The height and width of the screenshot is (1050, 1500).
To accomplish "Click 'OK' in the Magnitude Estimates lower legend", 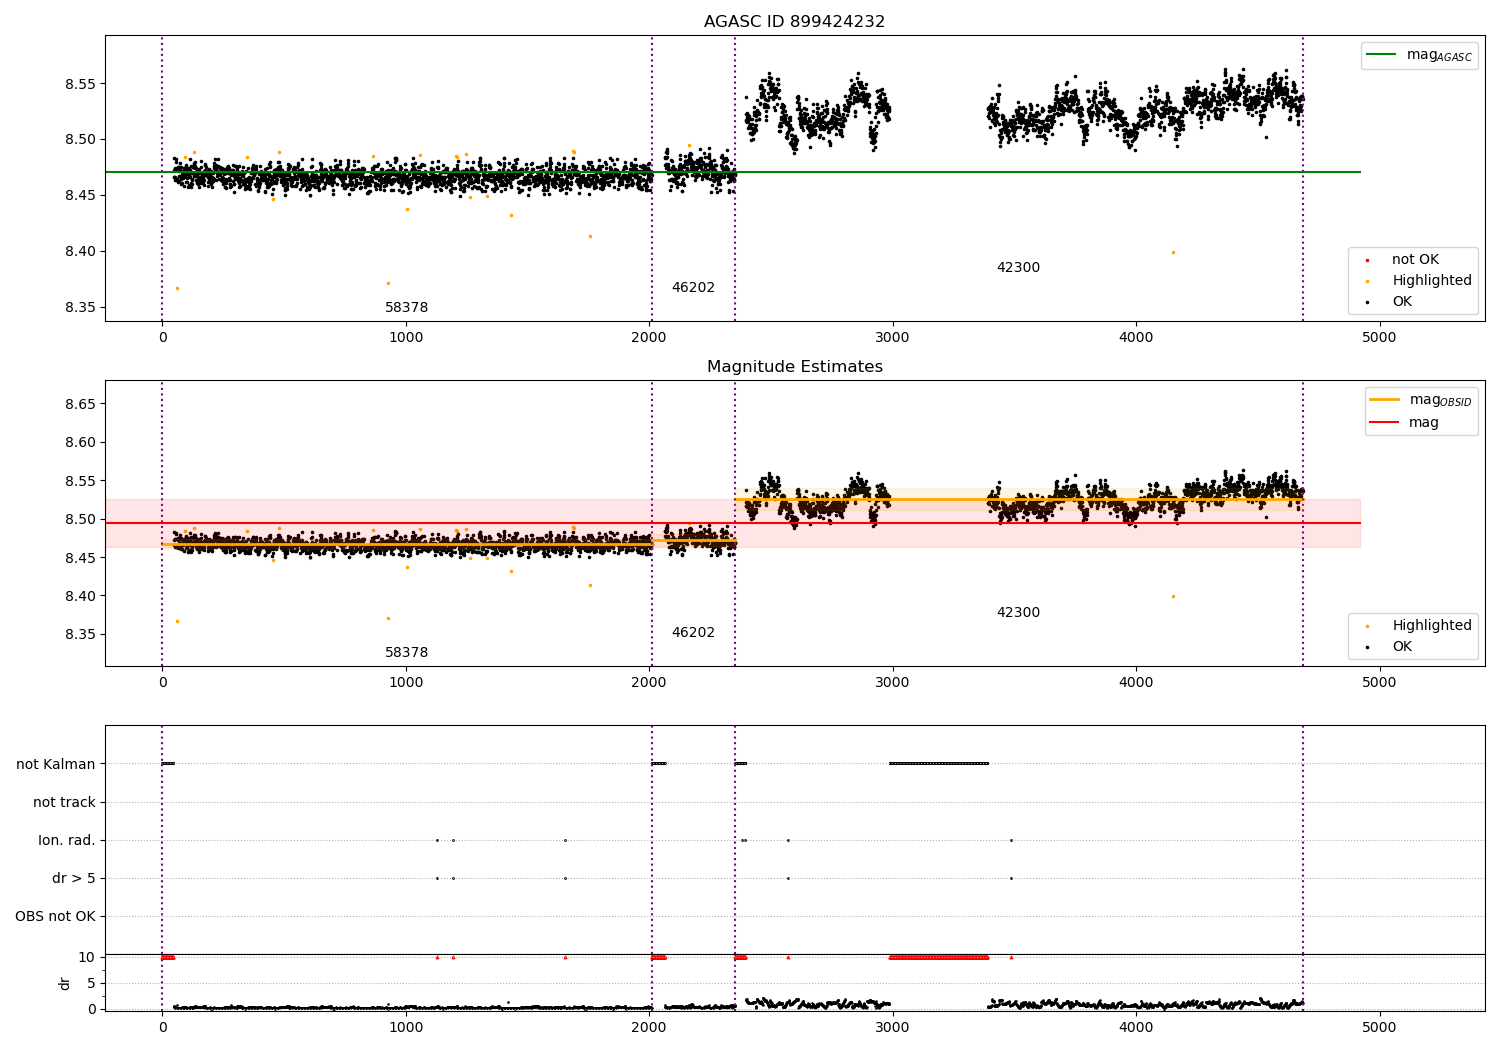I will pyautogui.click(x=1389, y=647).
